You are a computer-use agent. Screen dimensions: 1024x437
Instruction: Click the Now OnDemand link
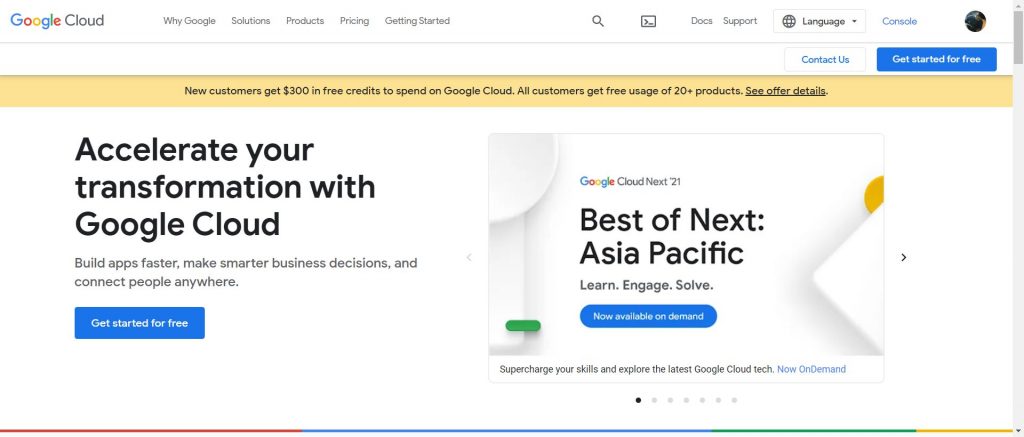pos(811,369)
